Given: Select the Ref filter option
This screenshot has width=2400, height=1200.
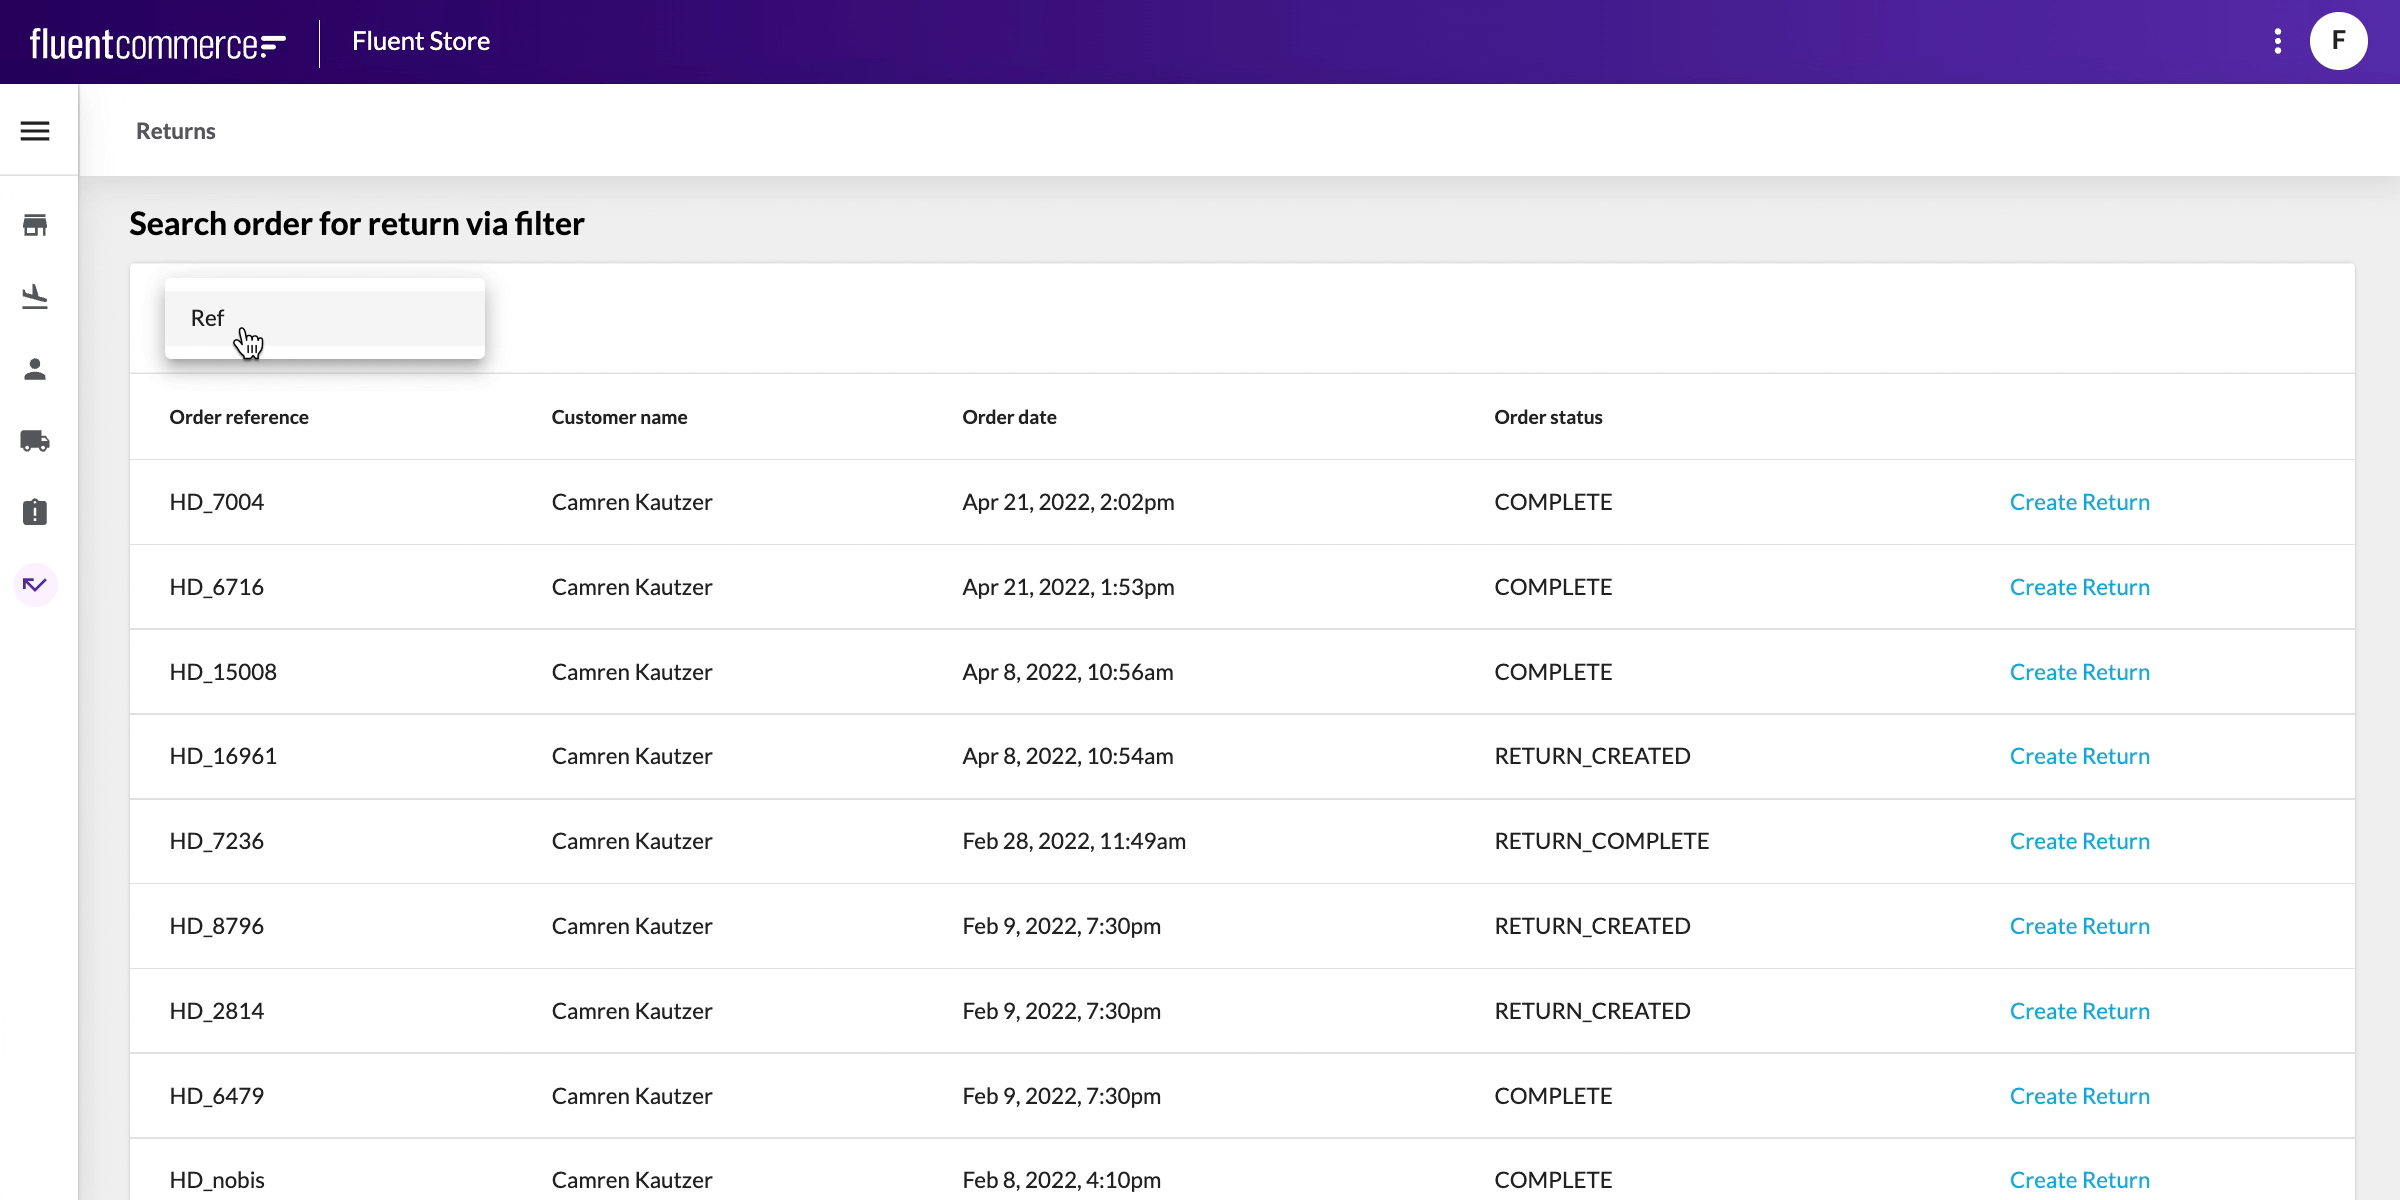Looking at the screenshot, I should [324, 318].
